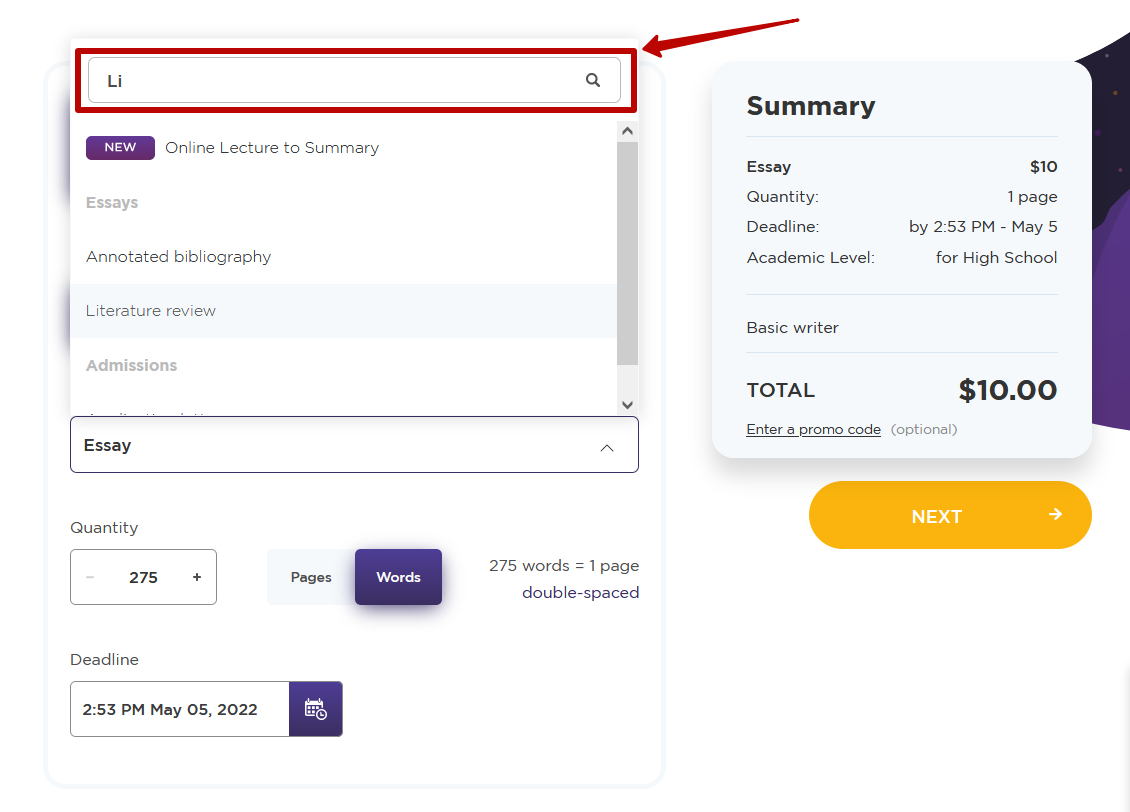Click the Enter a promo code link

click(x=813, y=429)
